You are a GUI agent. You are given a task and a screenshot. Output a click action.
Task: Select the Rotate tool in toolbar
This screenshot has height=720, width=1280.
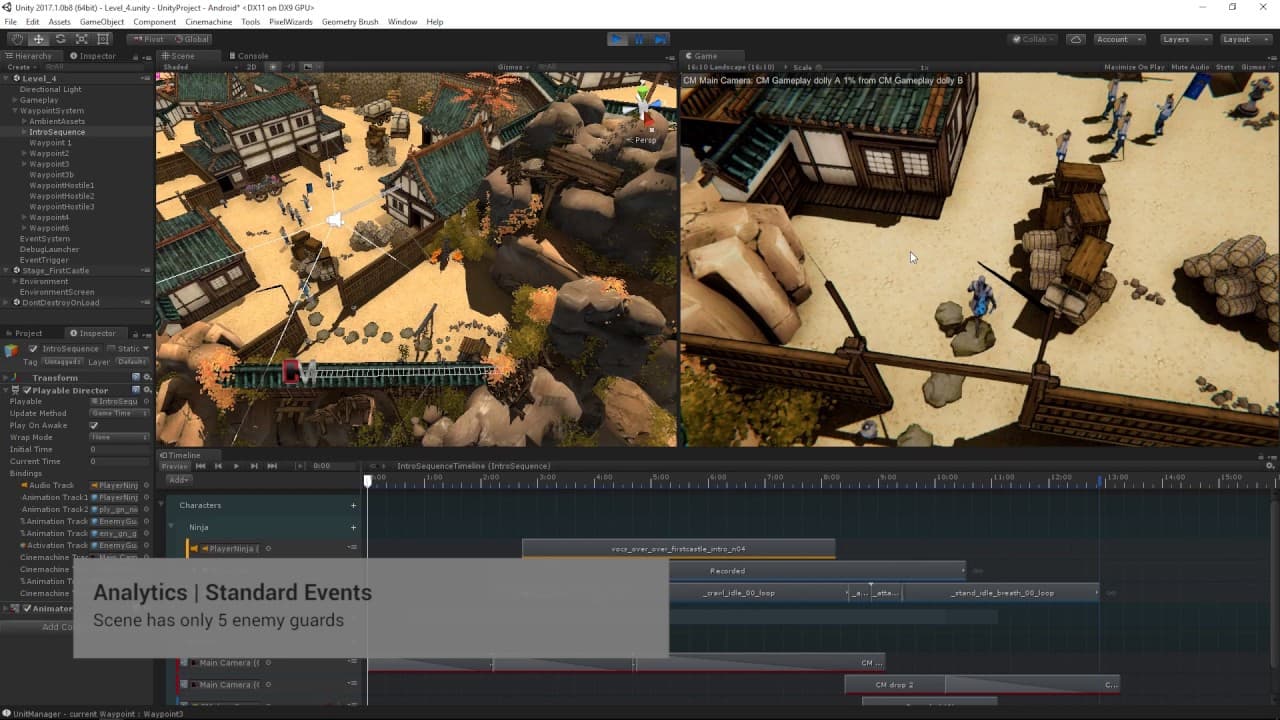point(60,39)
